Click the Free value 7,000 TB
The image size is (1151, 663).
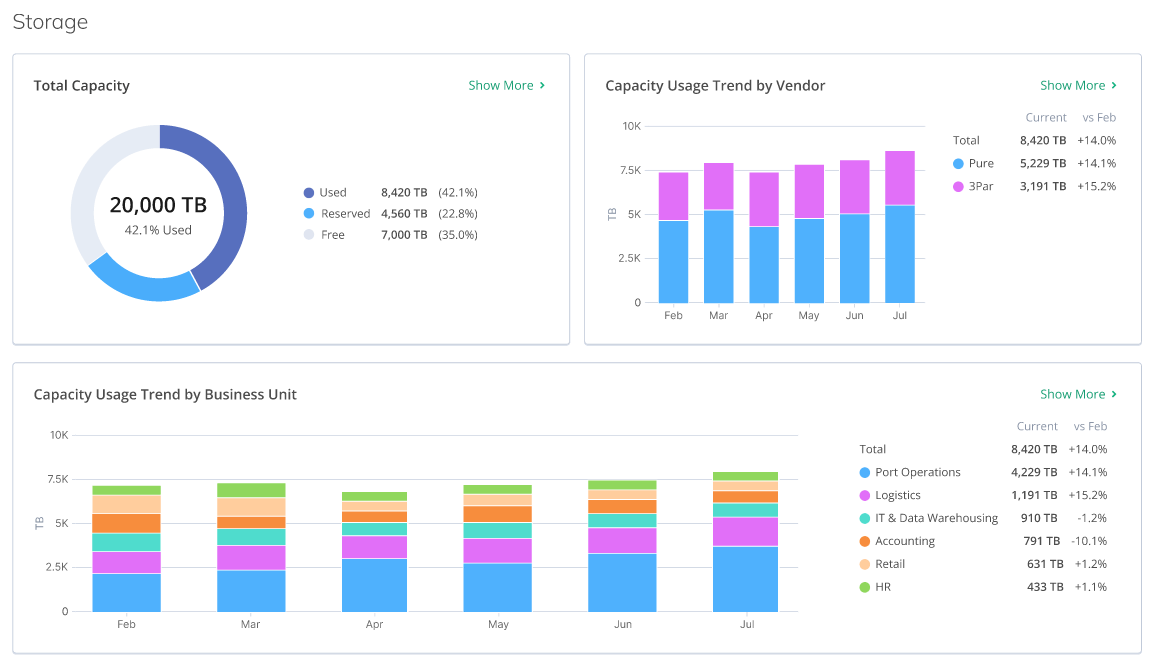pyautogui.click(x=404, y=235)
